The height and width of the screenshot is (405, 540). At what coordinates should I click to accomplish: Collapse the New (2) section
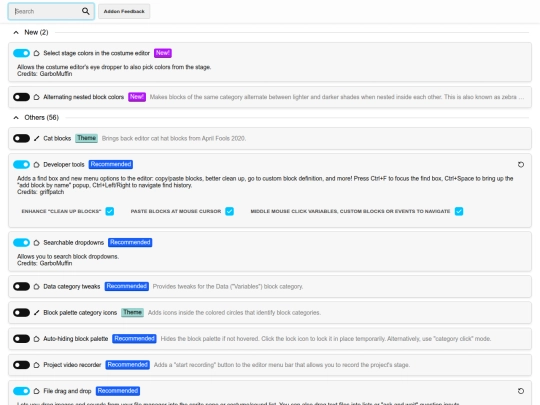click(16, 32)
